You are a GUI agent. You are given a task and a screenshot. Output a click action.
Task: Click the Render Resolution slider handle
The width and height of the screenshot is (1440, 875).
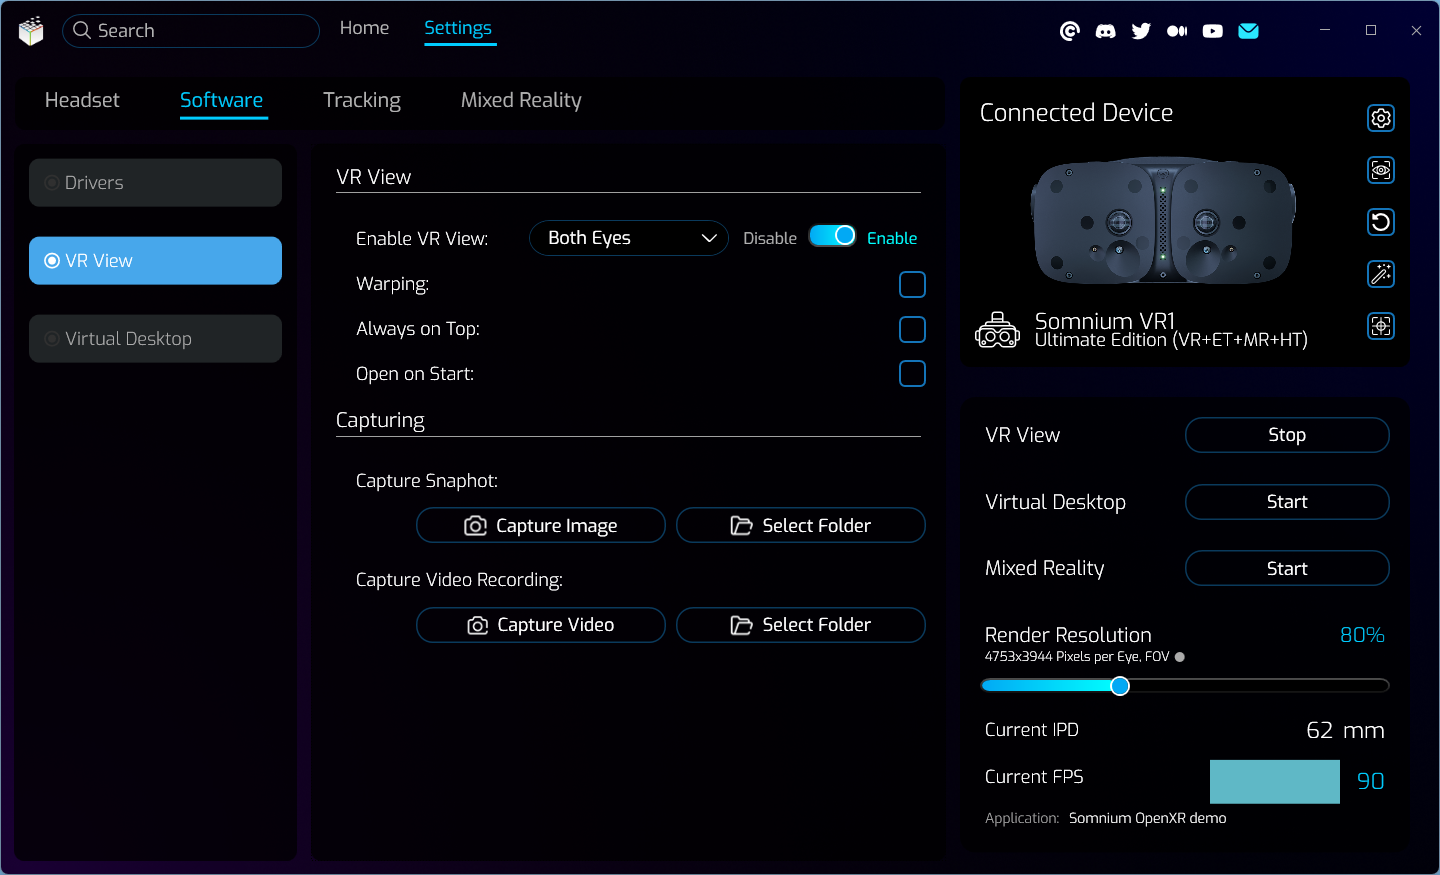(x=1120, y=686)
